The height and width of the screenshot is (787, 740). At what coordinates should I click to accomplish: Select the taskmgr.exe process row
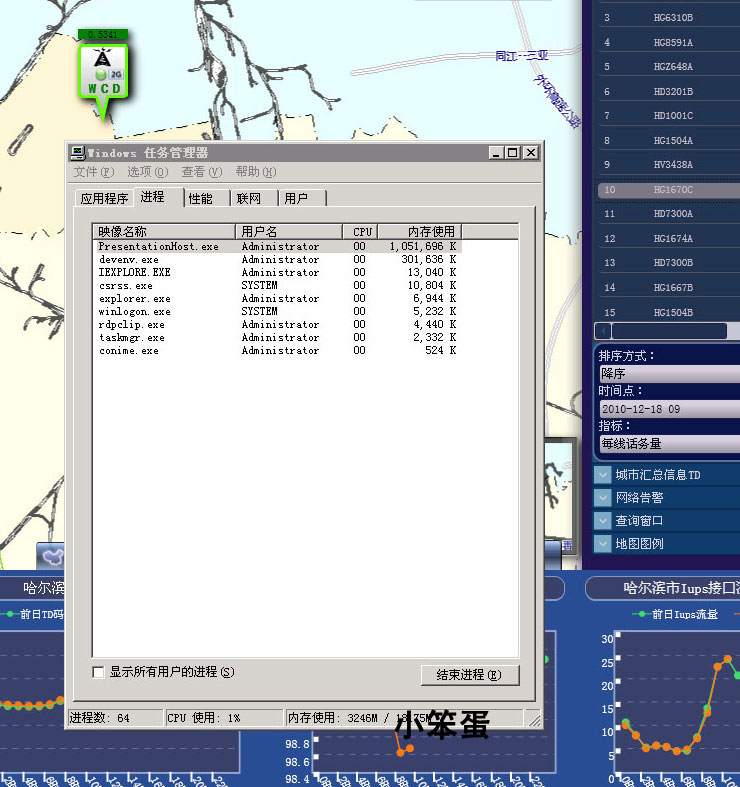click(x=278, y=338)
